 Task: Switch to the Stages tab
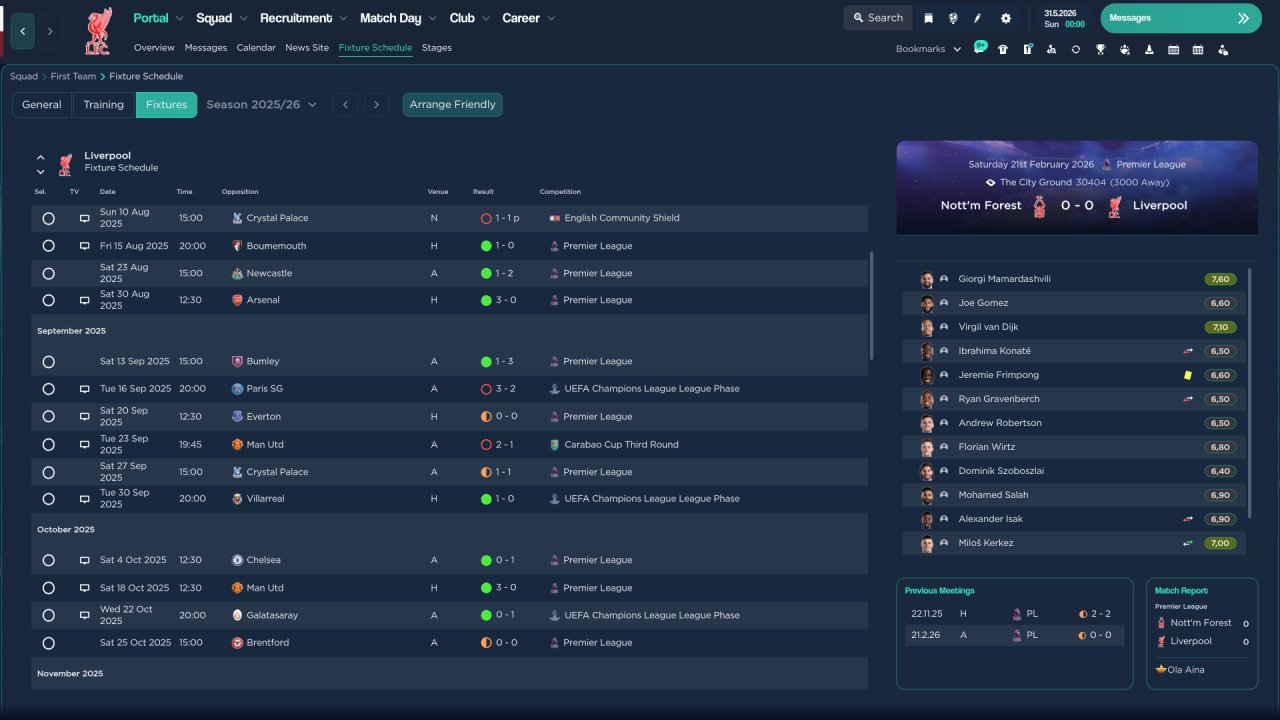[437, 48]
